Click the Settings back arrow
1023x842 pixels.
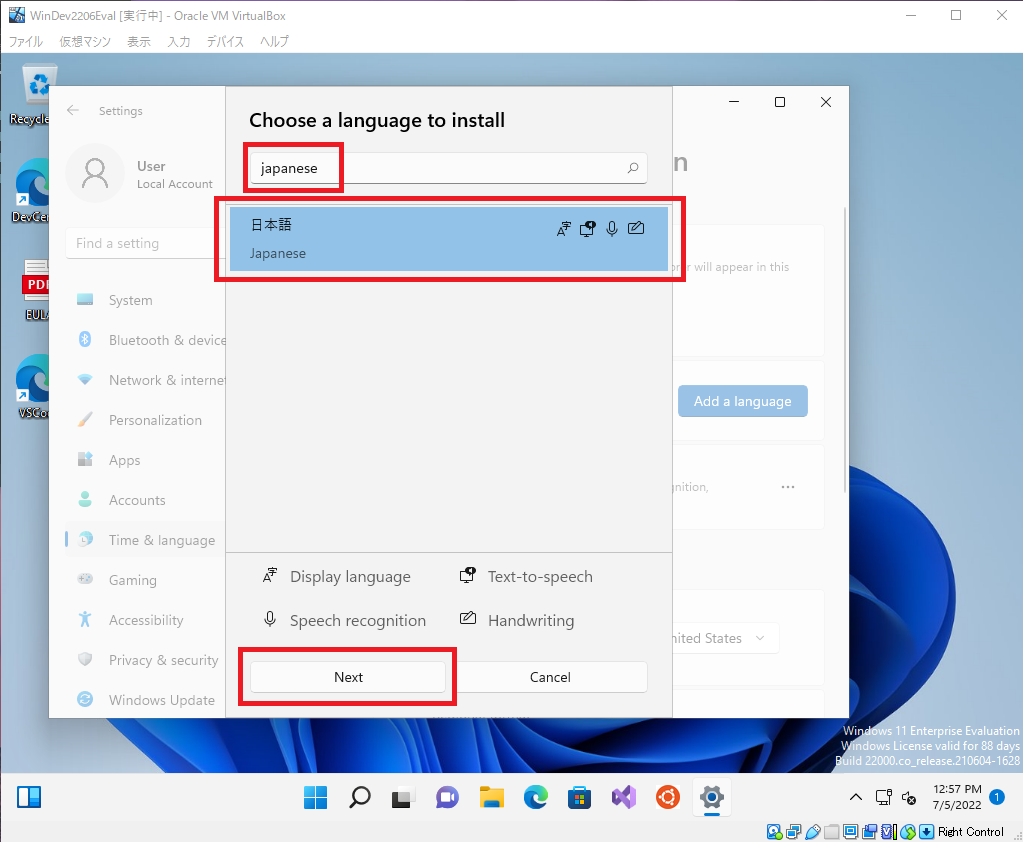pyautogui.click(x=73, y=111)
